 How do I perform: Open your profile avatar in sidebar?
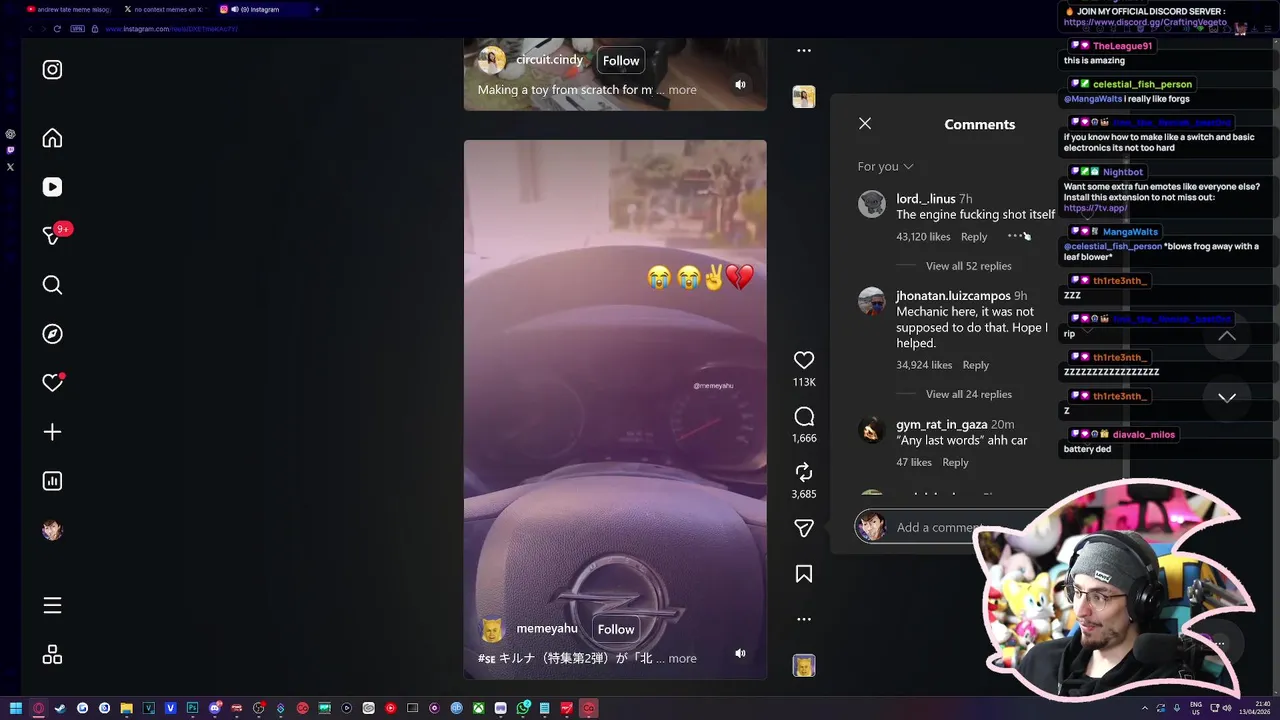point(52,530)
